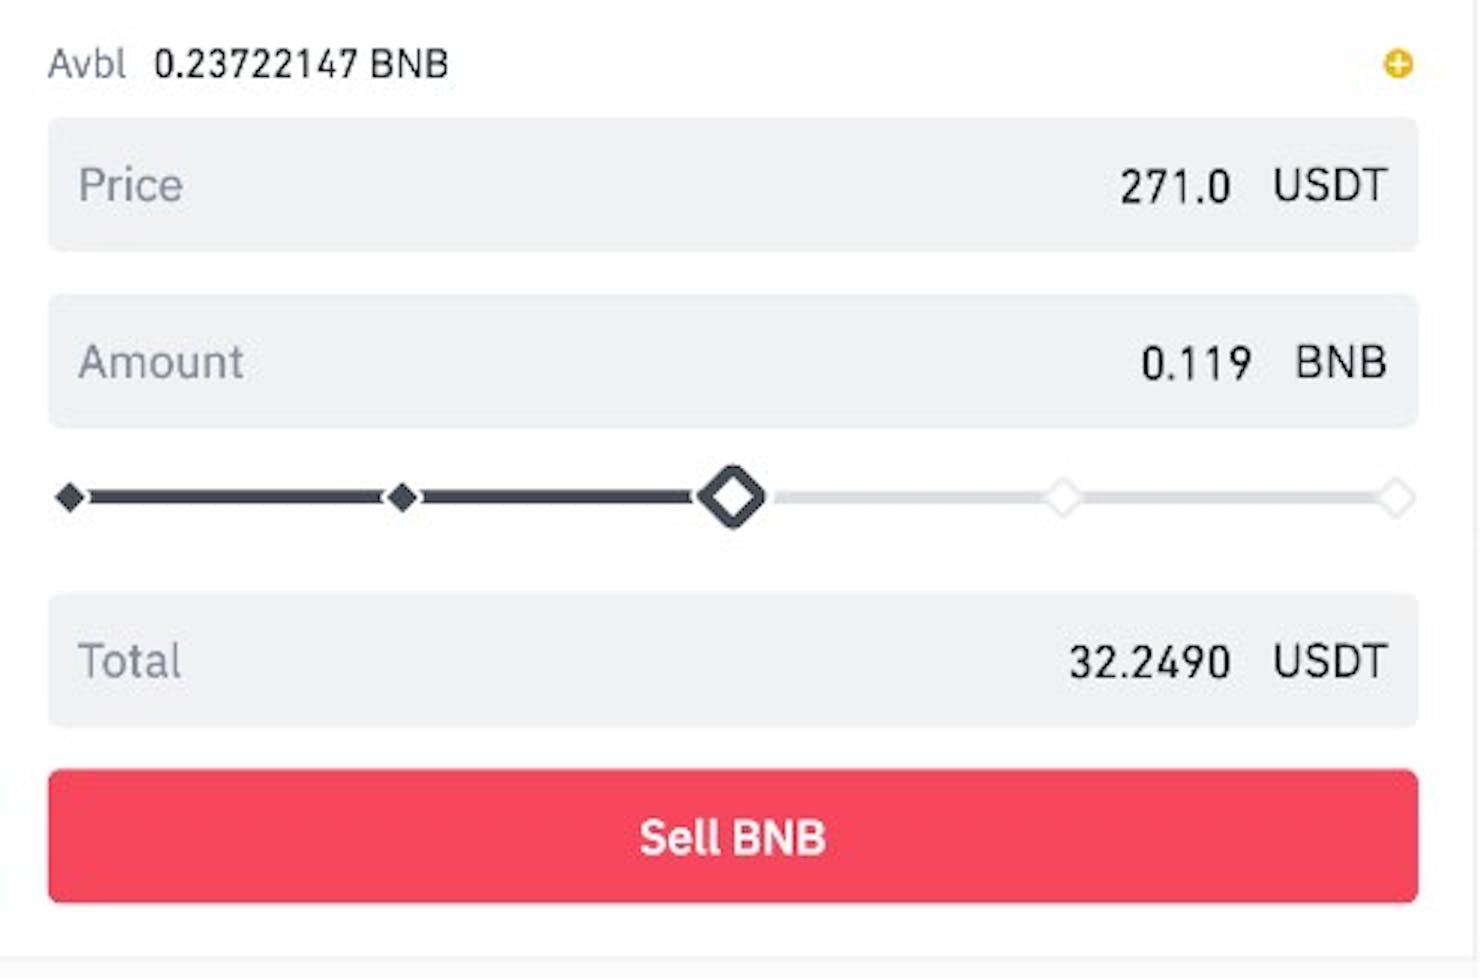Click the amount value 0.119
Image resolution: width=1482 pixels, height=978 pixels.
point(1196,364)
